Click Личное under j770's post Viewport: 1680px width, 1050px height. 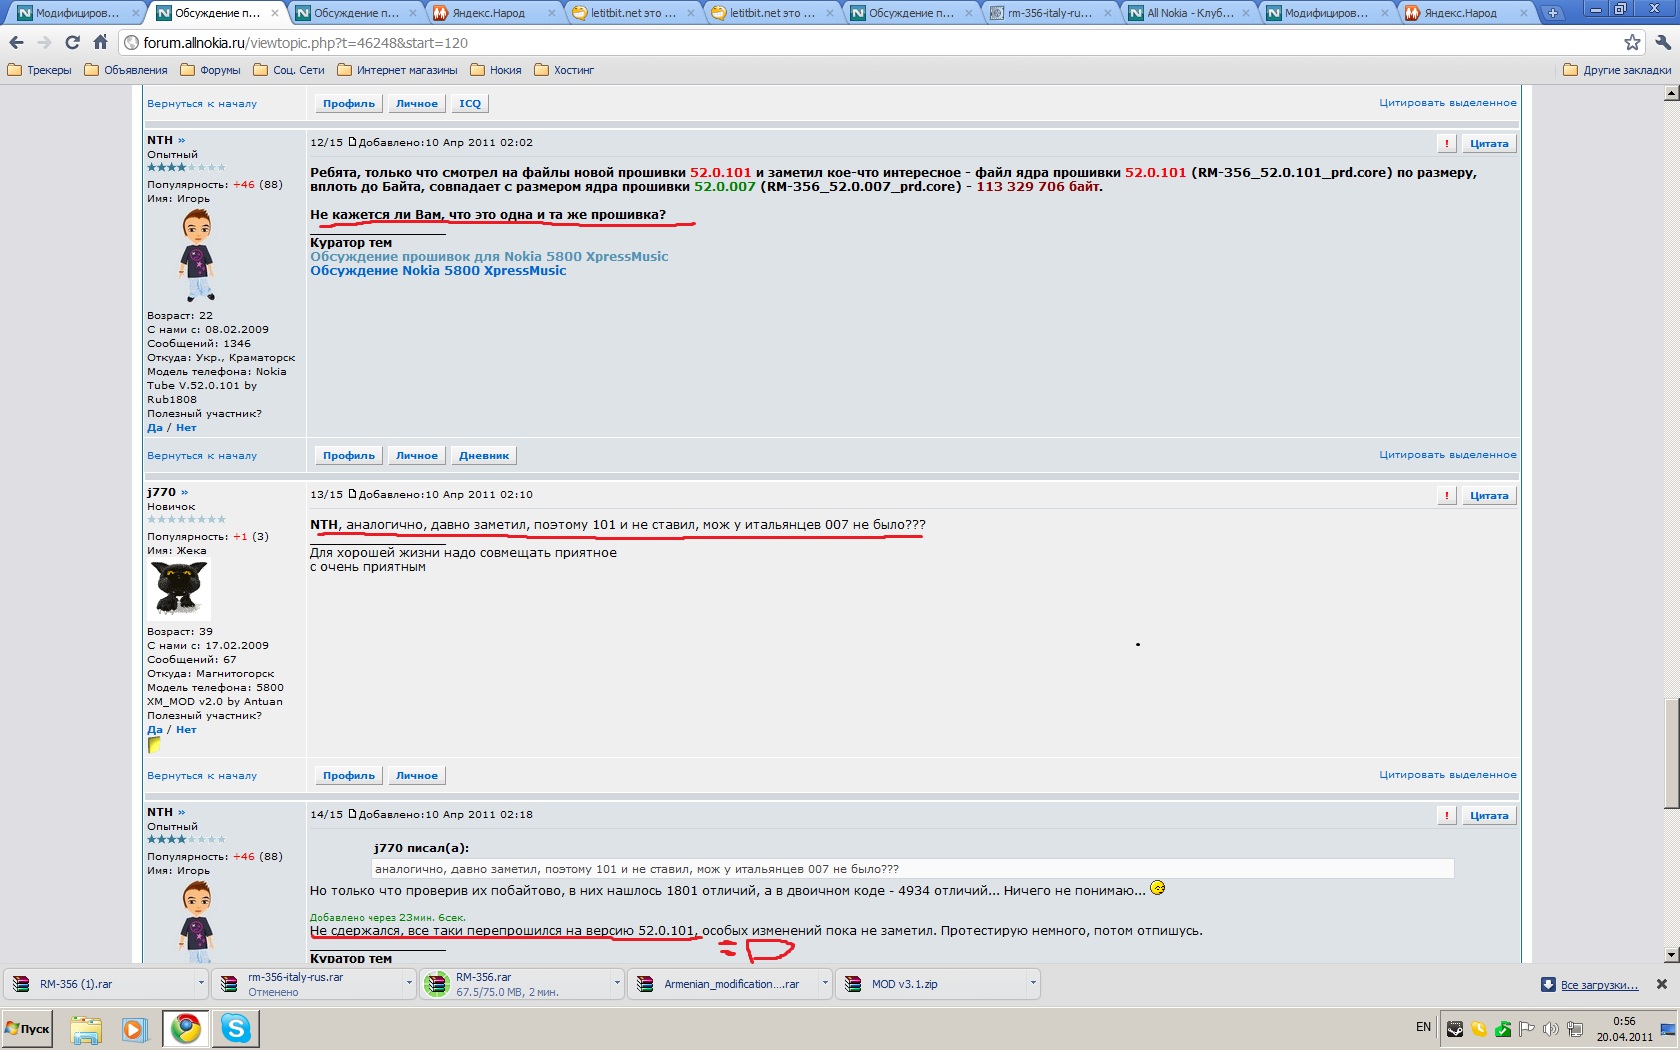pos(417,776)
